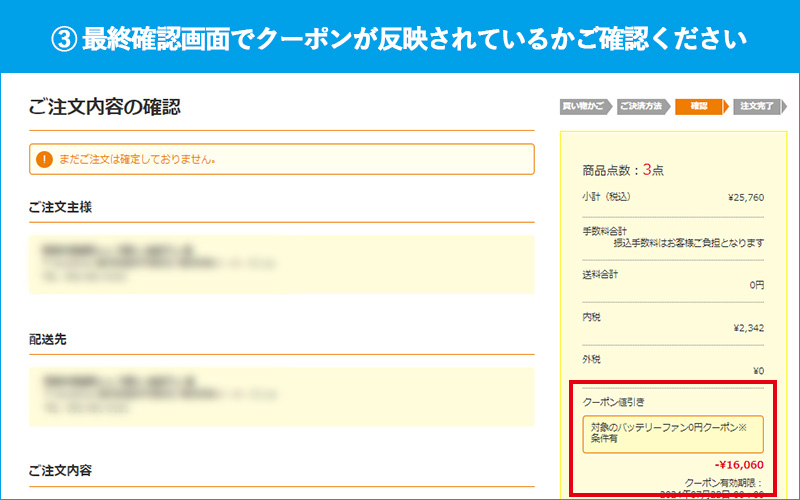Image resolution: width=800 pixels, height=500 pixels.
Task: Click the ご注文主様 section heading
Action: click(x=68, y=207)
